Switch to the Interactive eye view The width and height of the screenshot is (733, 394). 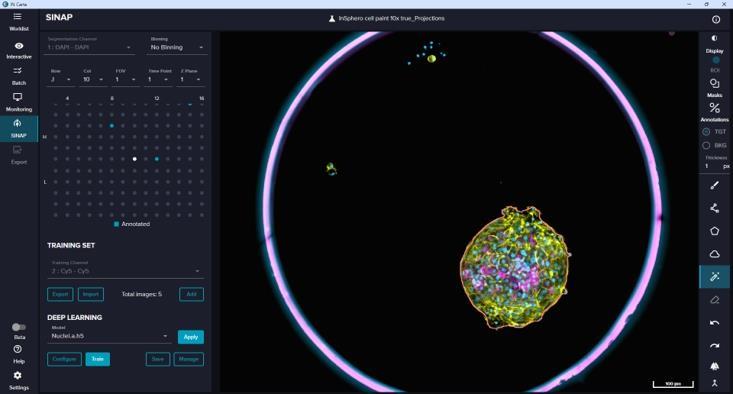coord(19,46)
